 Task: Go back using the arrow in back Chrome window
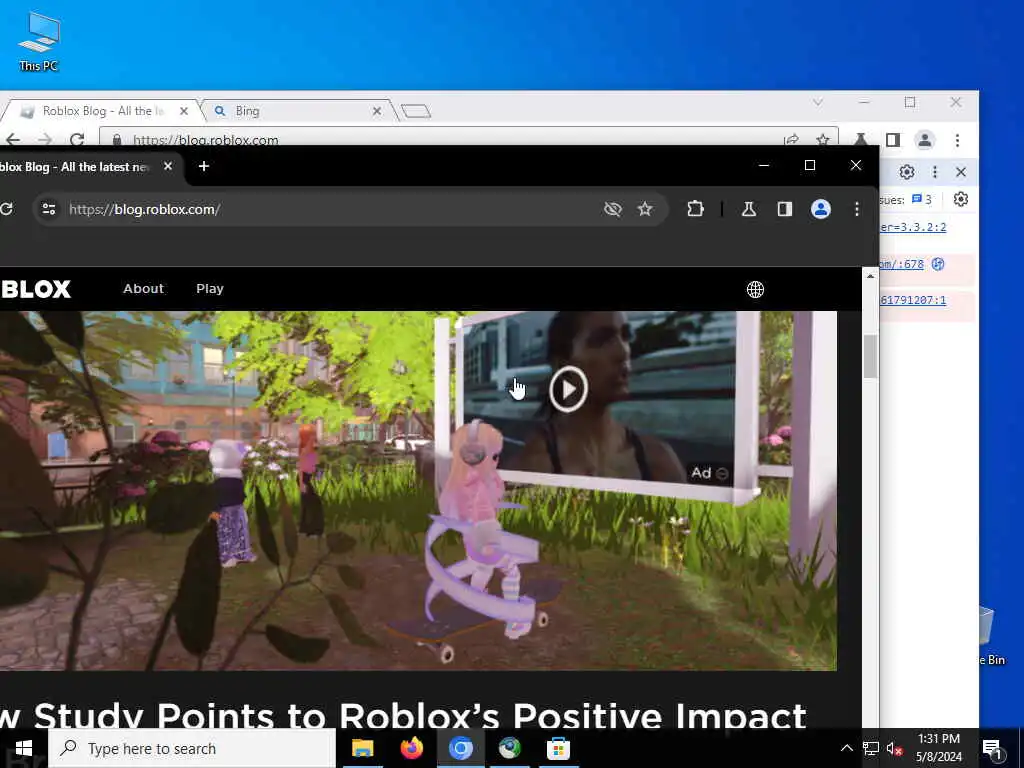coord(12,139)
